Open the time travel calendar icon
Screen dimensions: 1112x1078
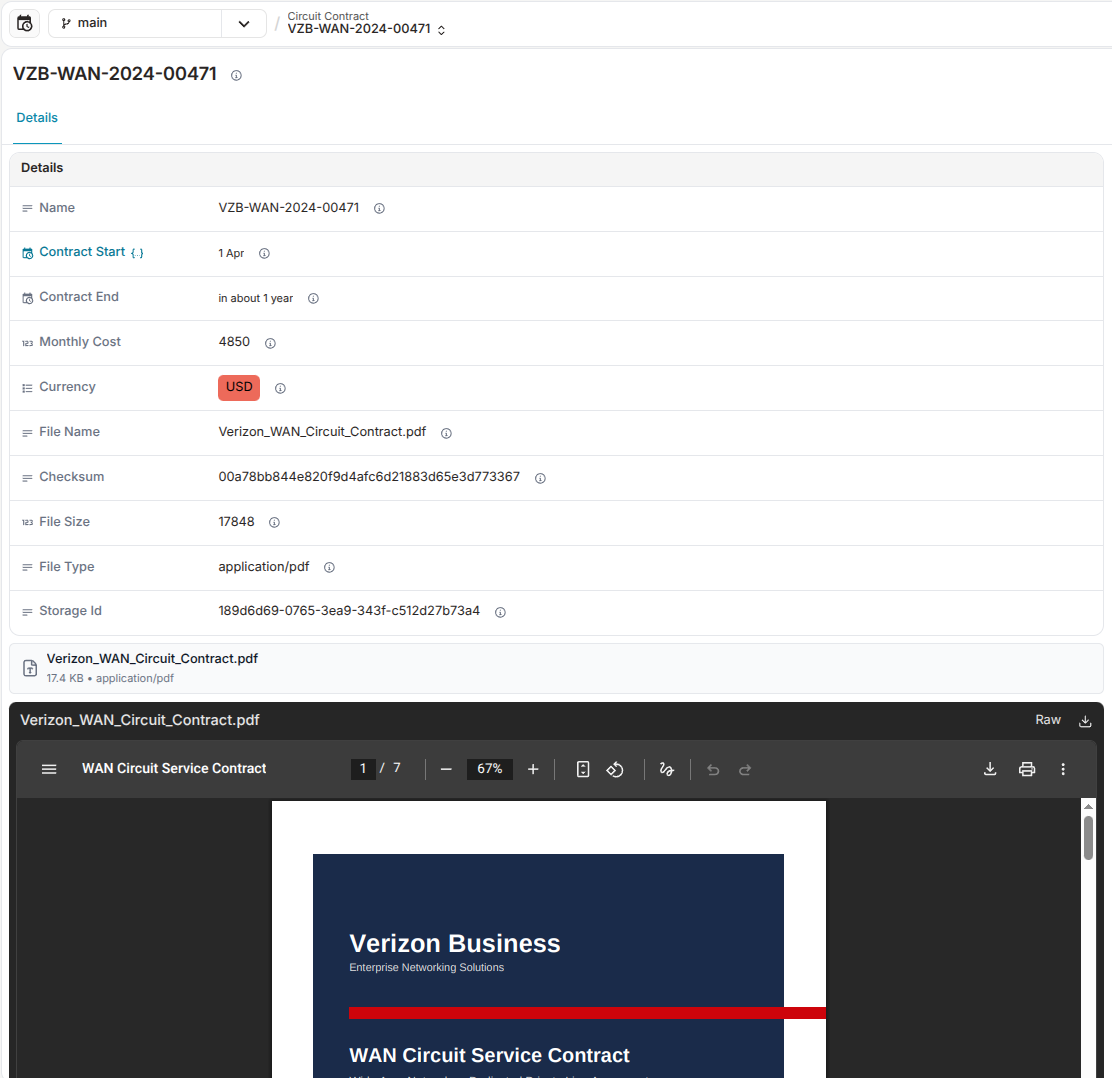click(x=25, y=24)
